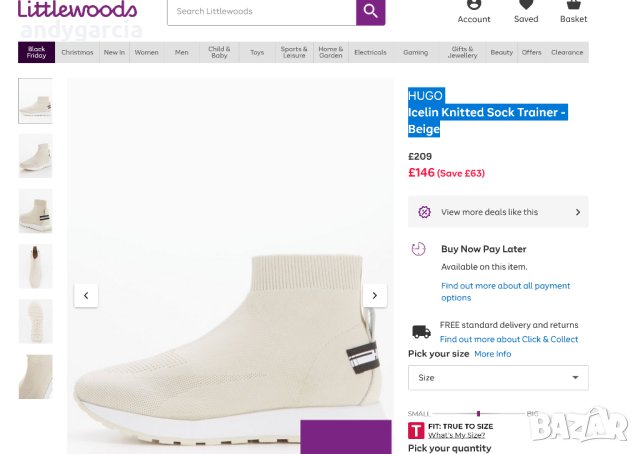Select the first shoe thumbnail
Image resolution: width=640 pixels, height=454 pixels.
[x=36, y=101]
